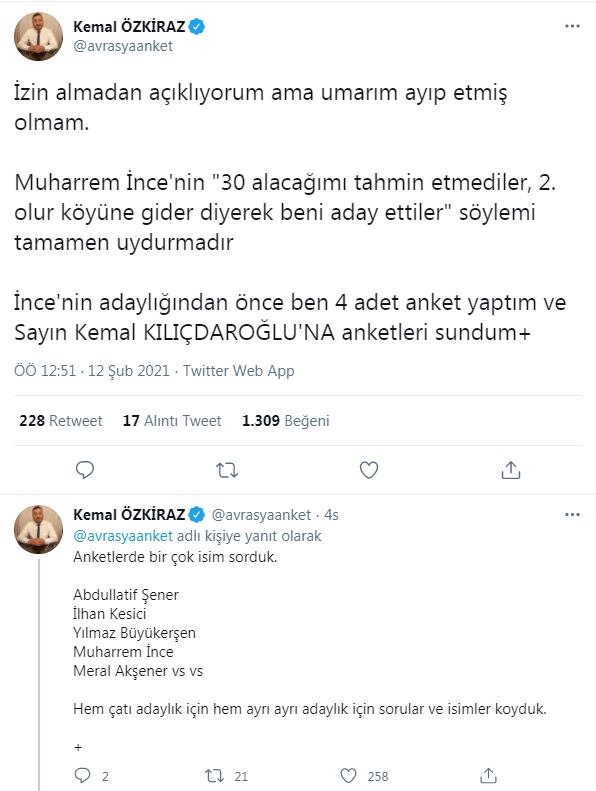The image size is (596, 791).
Task: View the 228 Retweet list
Action: [61, 421]
